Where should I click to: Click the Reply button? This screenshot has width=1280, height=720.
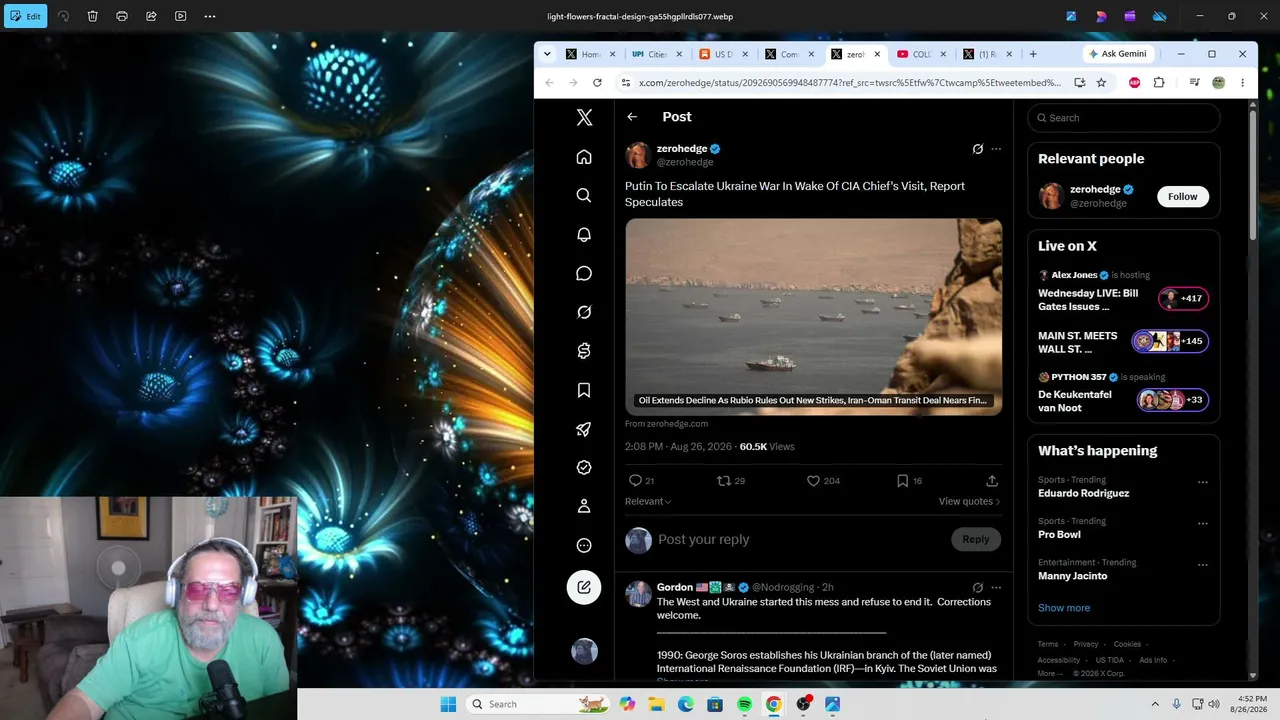976,539
